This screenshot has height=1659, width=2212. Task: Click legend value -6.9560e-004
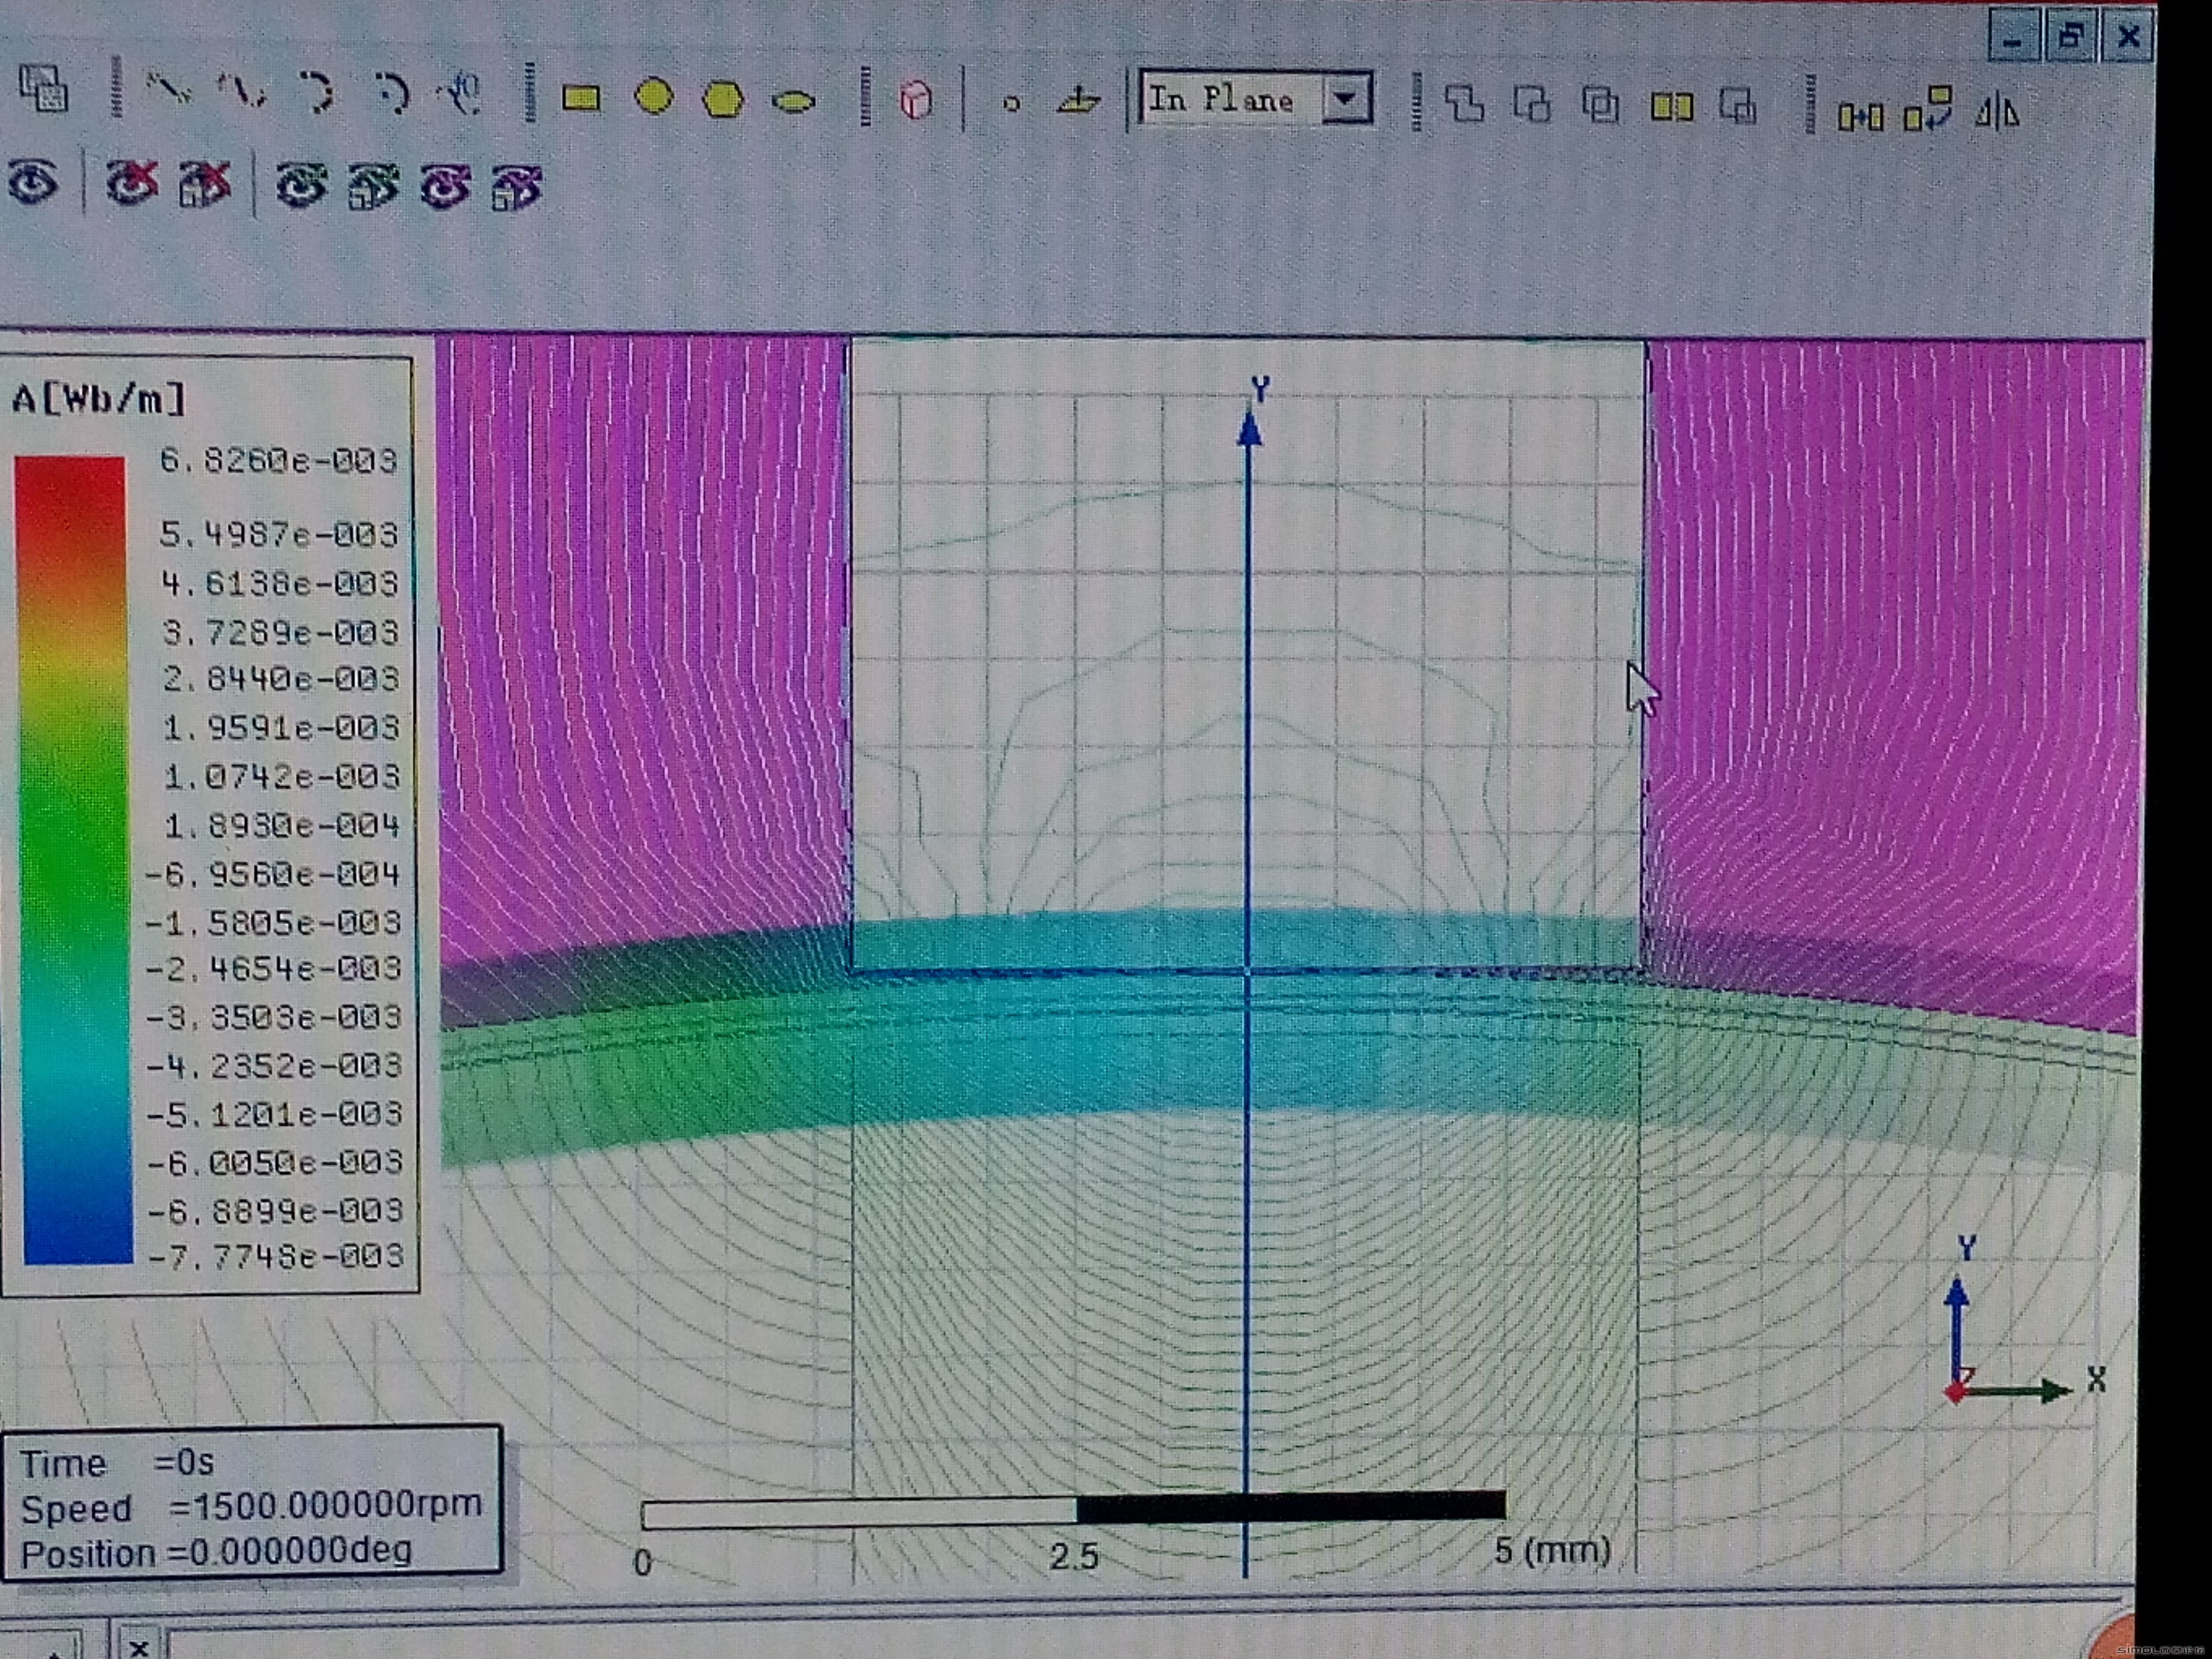point(273,875)
